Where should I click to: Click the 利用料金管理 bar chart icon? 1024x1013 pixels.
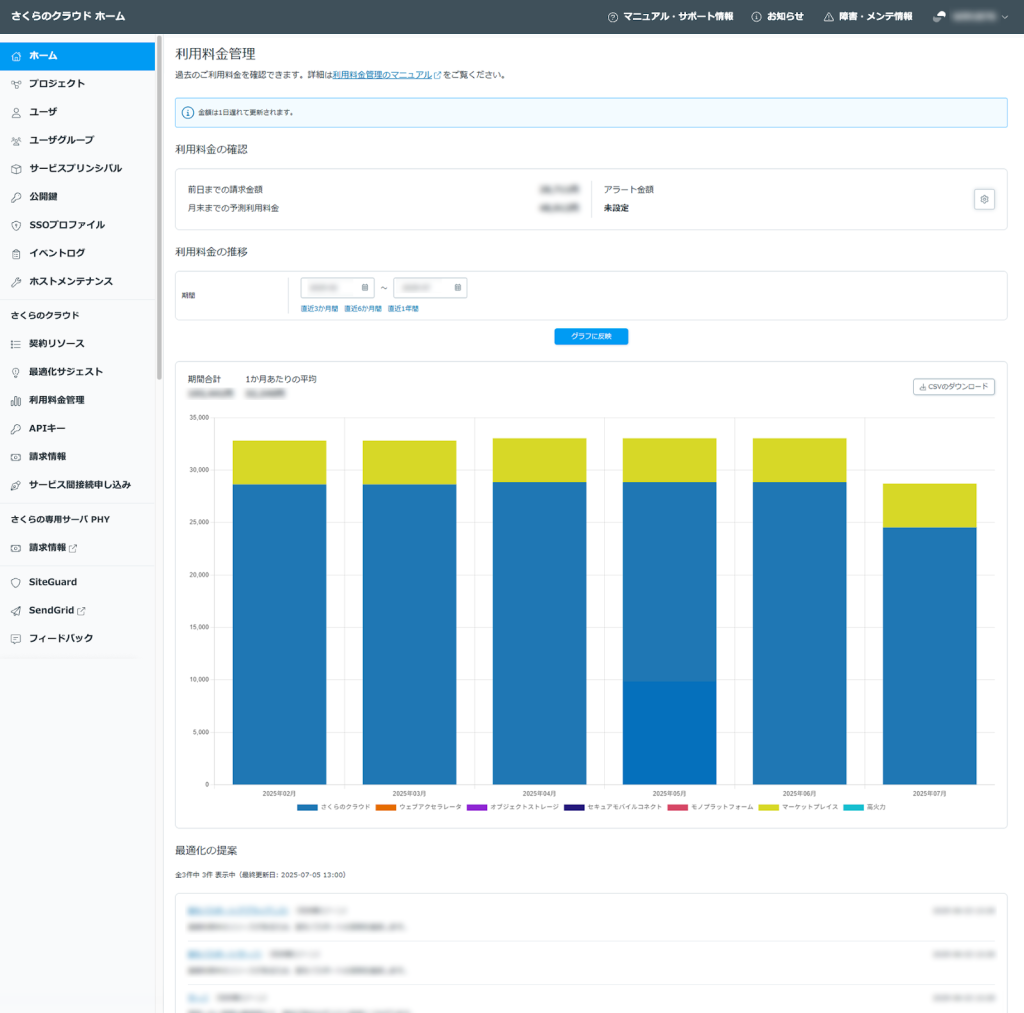click(x=16, y=400)
